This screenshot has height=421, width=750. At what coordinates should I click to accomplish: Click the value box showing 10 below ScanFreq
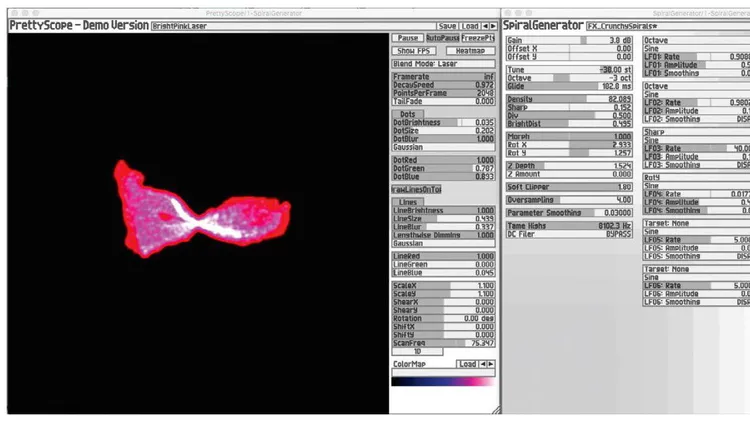(x=417, y=352)
